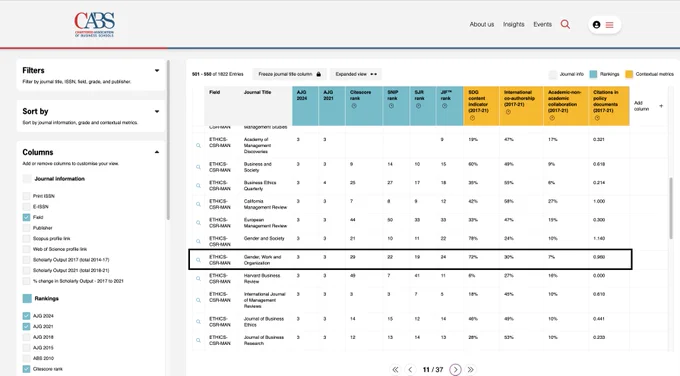This screenshot has height=376, width=680.
Task: Show info for the SJR rank column
Action: pyautogui.click(x=418, y=106)
